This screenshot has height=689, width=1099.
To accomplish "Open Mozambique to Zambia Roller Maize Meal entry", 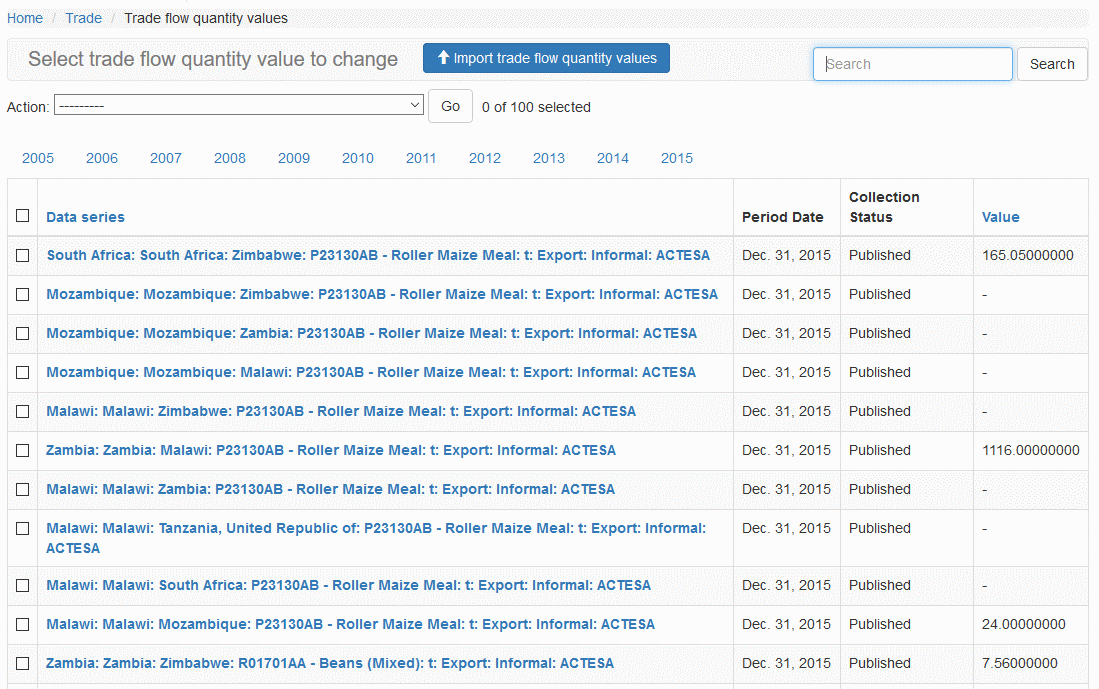I will point(371,333).
